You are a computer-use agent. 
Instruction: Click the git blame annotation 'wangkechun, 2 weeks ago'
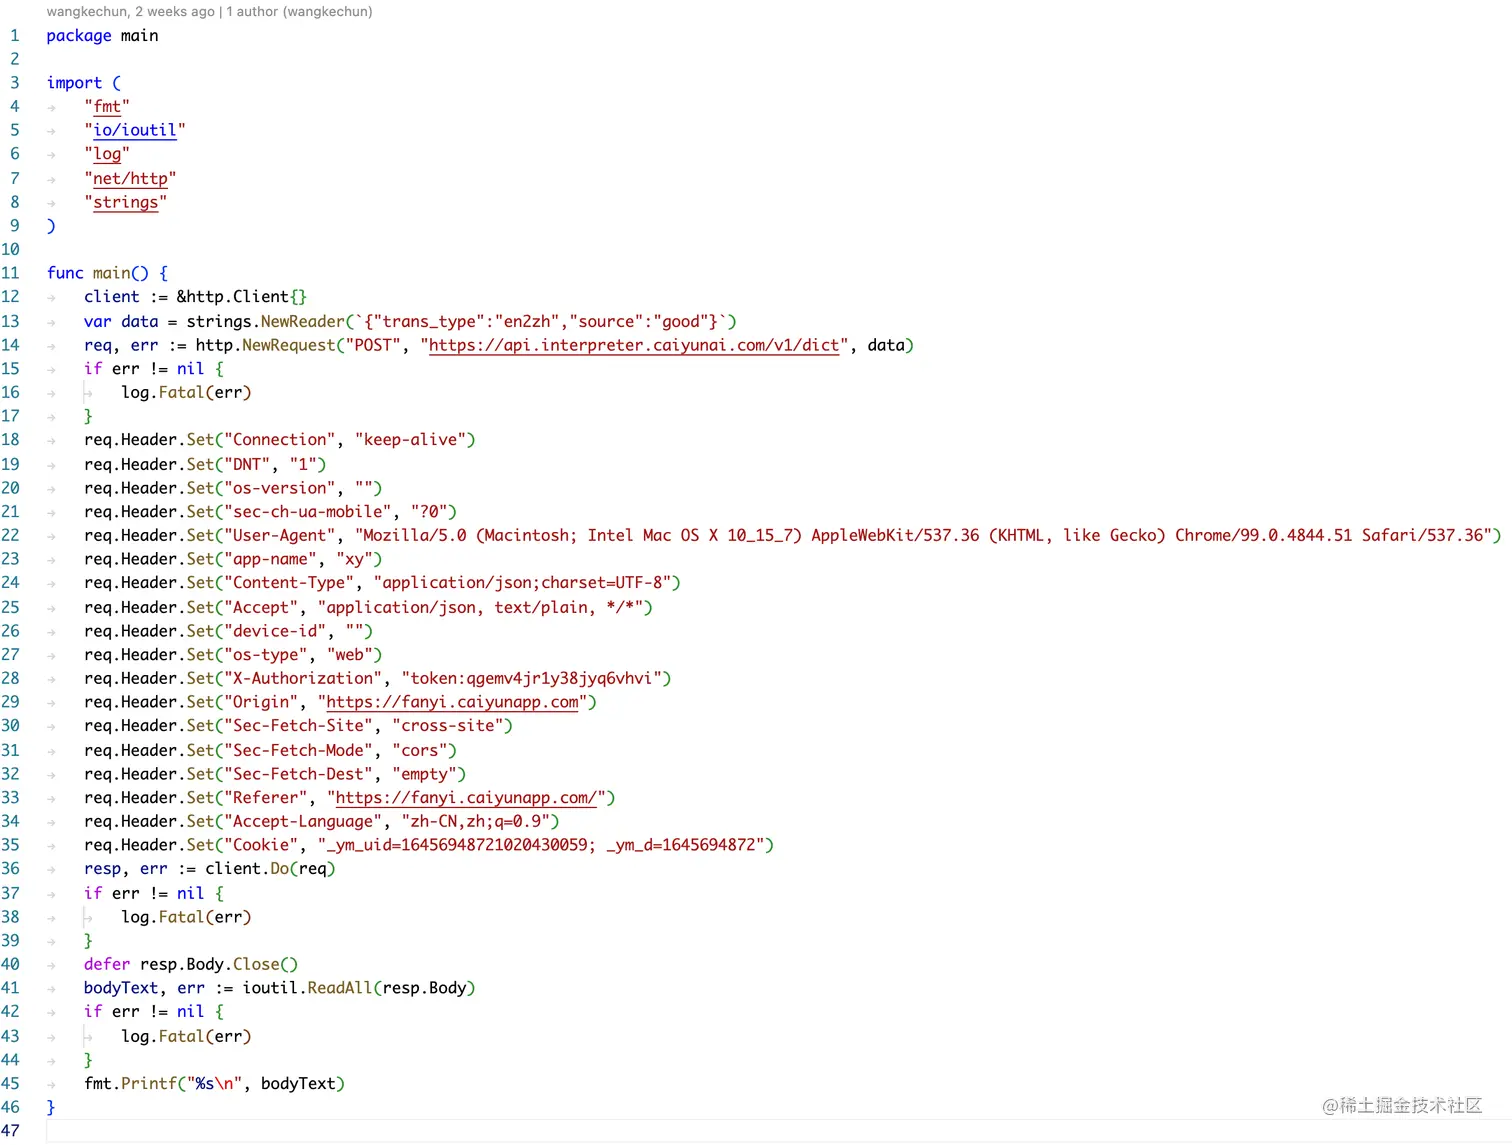point(130,12)
